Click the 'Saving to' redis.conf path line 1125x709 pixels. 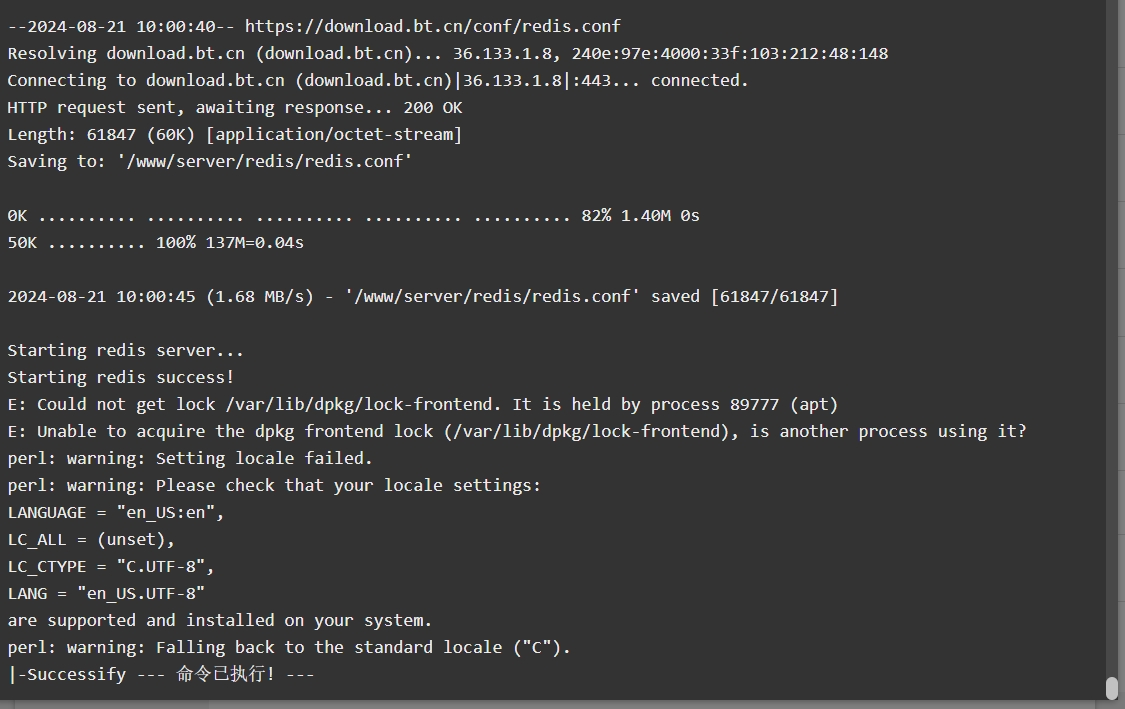coord(210,161)
